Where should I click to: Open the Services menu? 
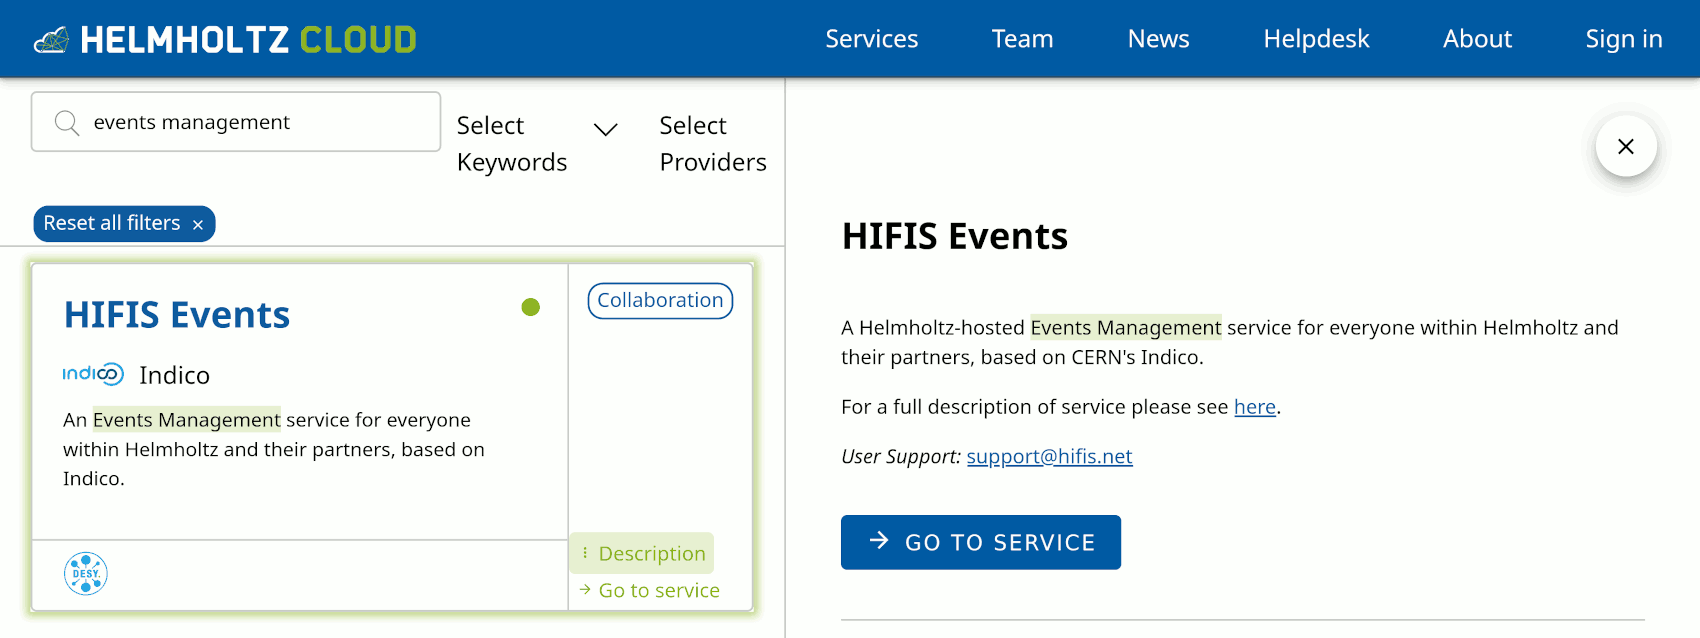[872, 39]
